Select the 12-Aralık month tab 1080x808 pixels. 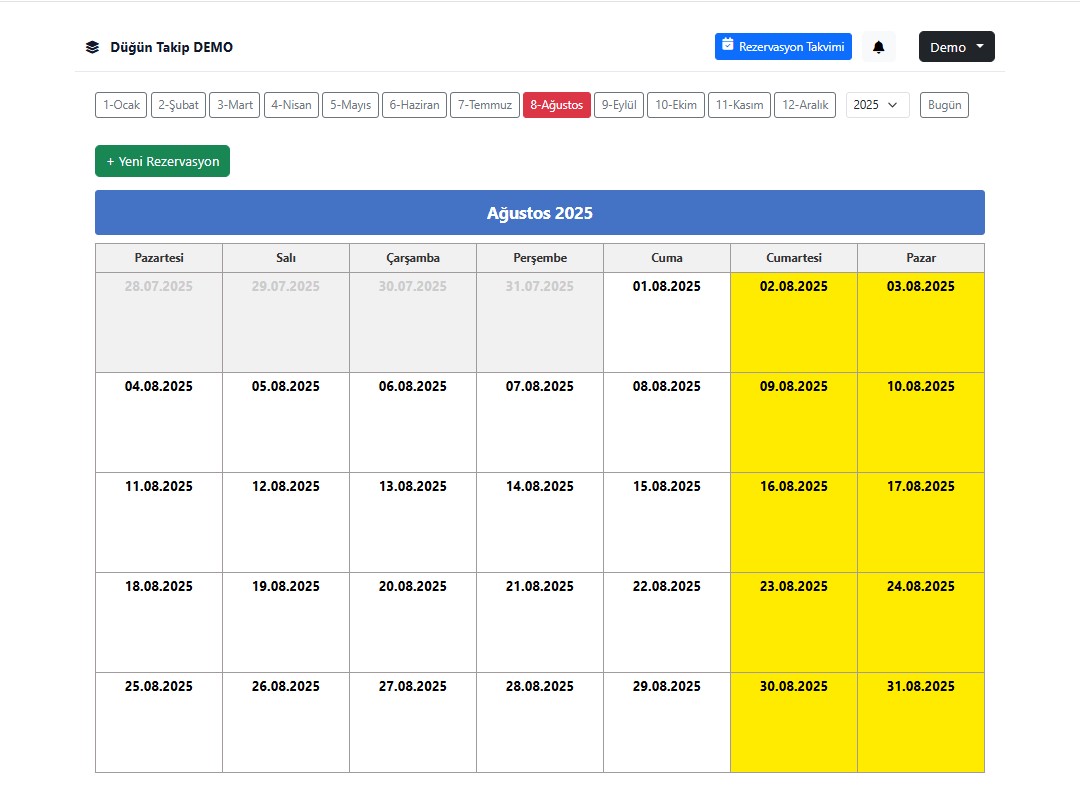click(804, 105)
